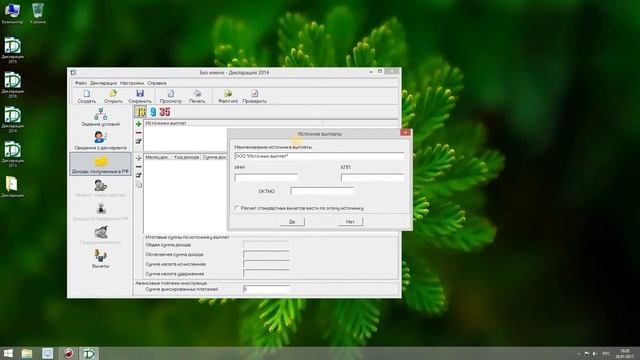Image resolution: width=640 pixels, height=360 pixels.
Task: Close the Источник выплаты dialog
Action: pos(405,133)
